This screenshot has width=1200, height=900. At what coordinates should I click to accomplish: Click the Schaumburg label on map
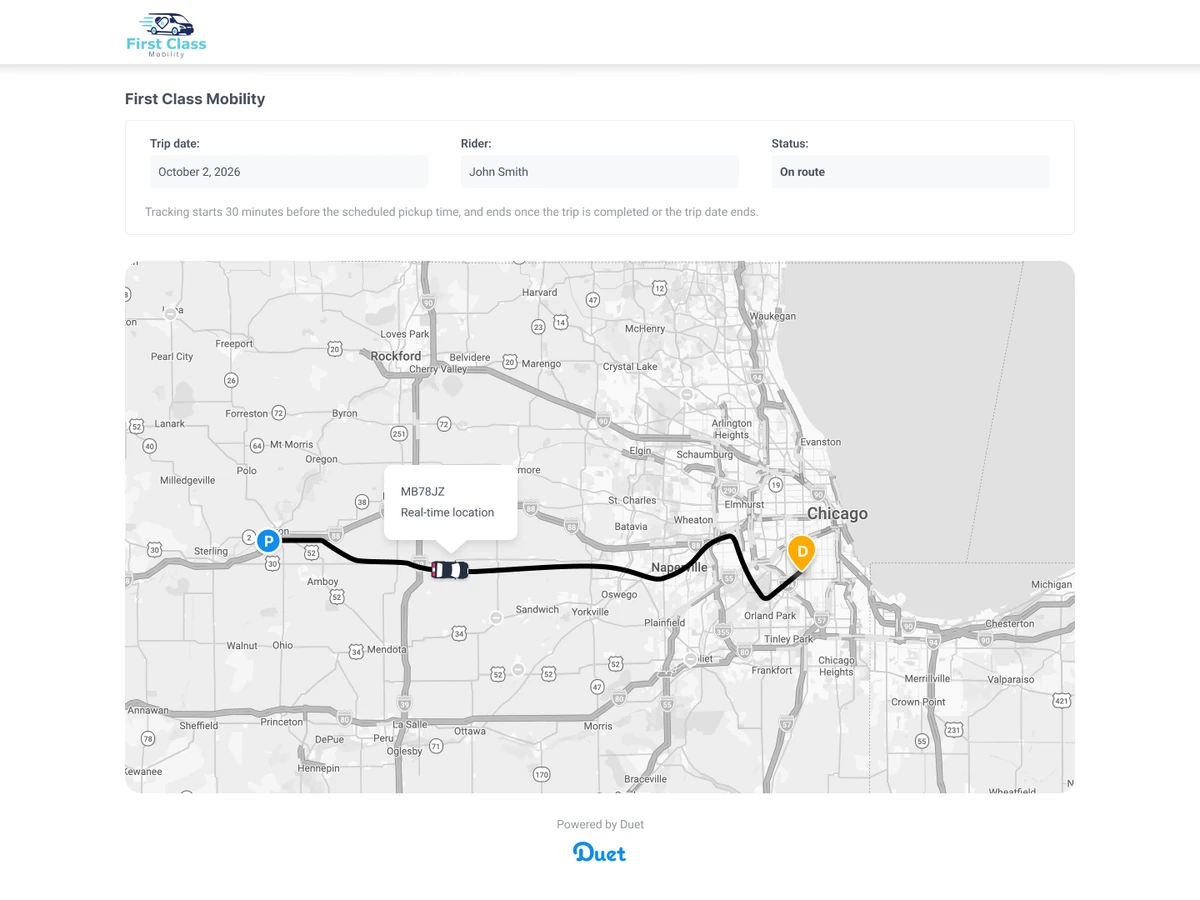(705, 454)
